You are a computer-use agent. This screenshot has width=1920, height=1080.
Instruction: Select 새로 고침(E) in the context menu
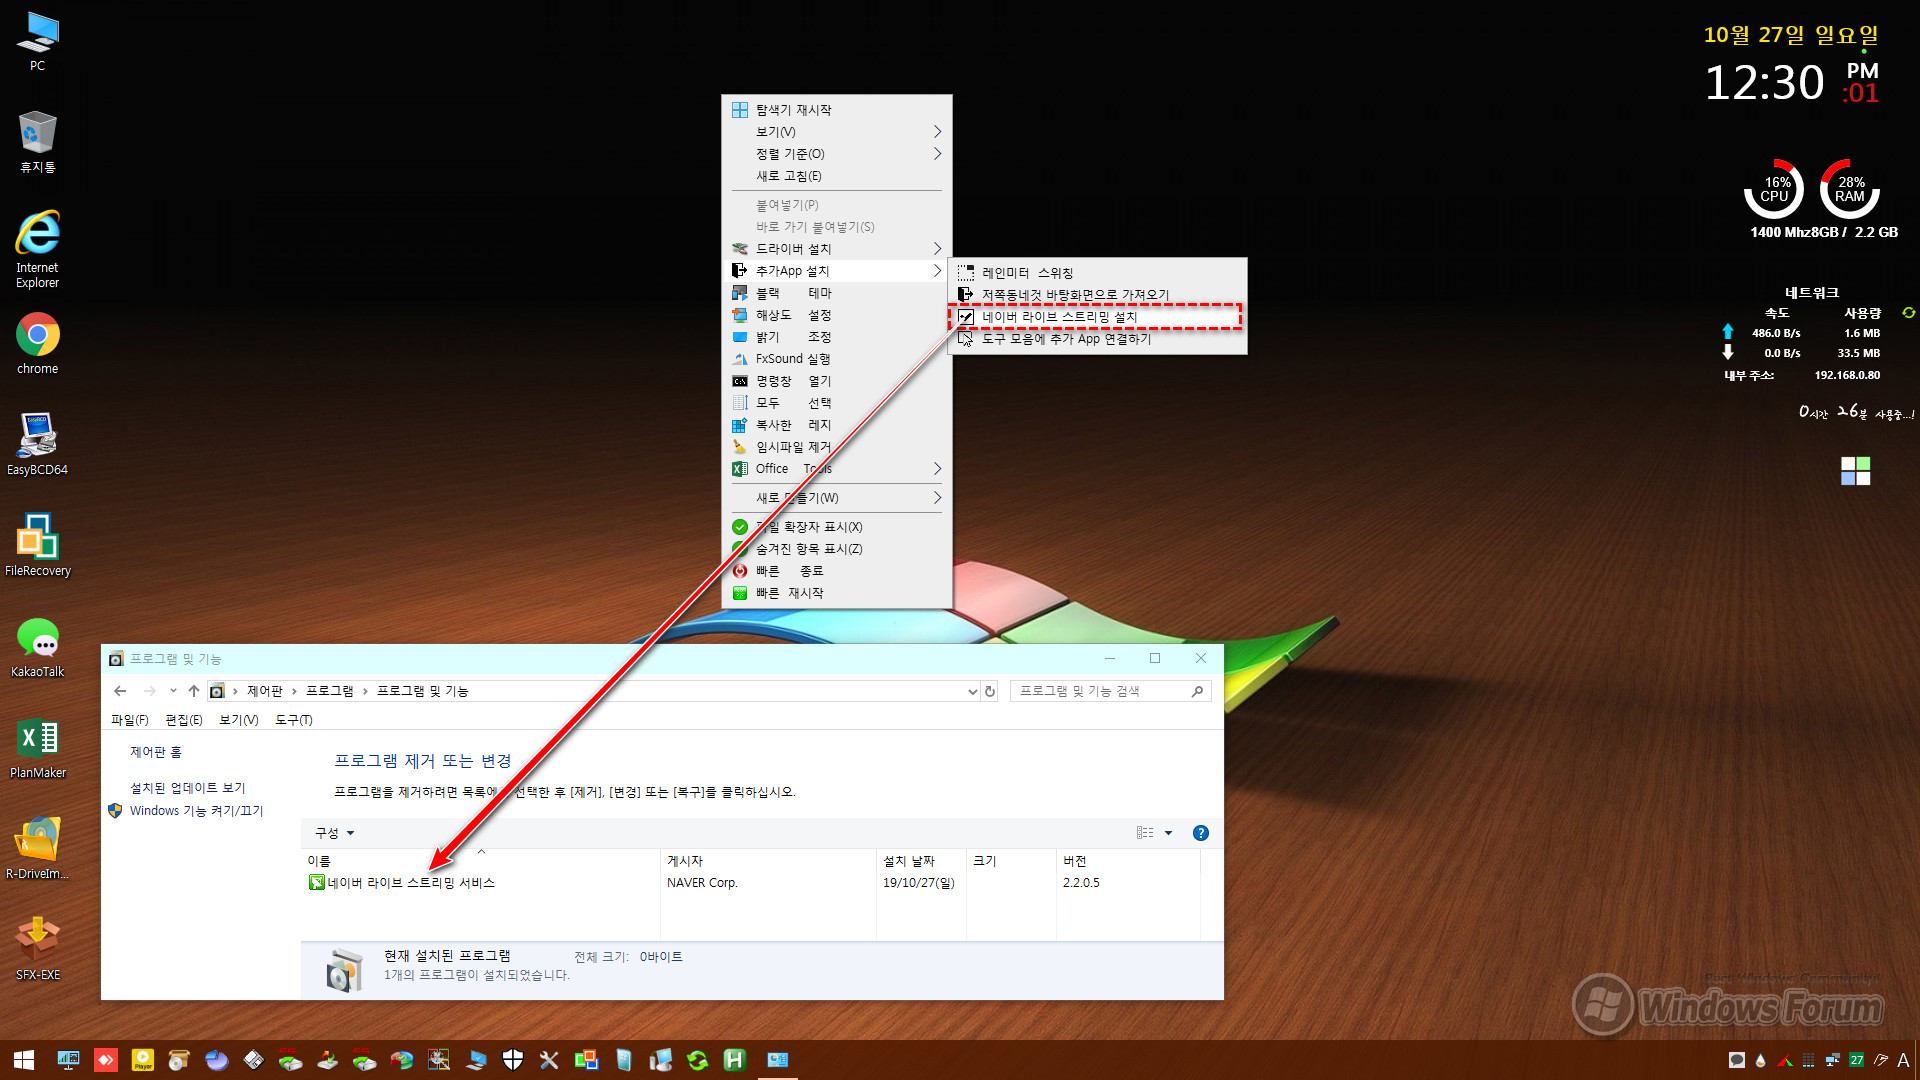click(x=837, y=176)
